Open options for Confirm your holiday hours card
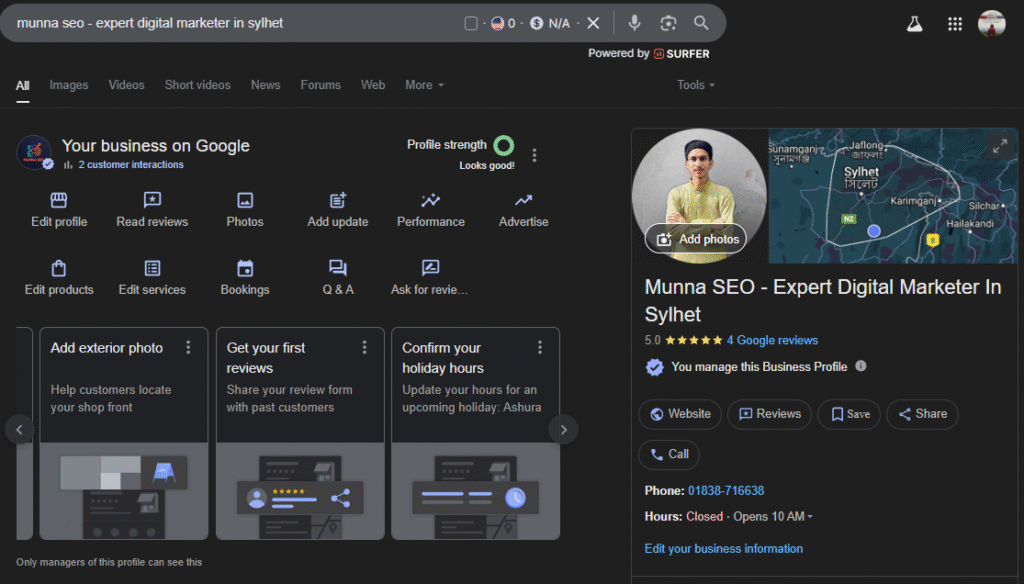Image resolution: width=1024 pixels, height=584 pixels. [540, 348]
